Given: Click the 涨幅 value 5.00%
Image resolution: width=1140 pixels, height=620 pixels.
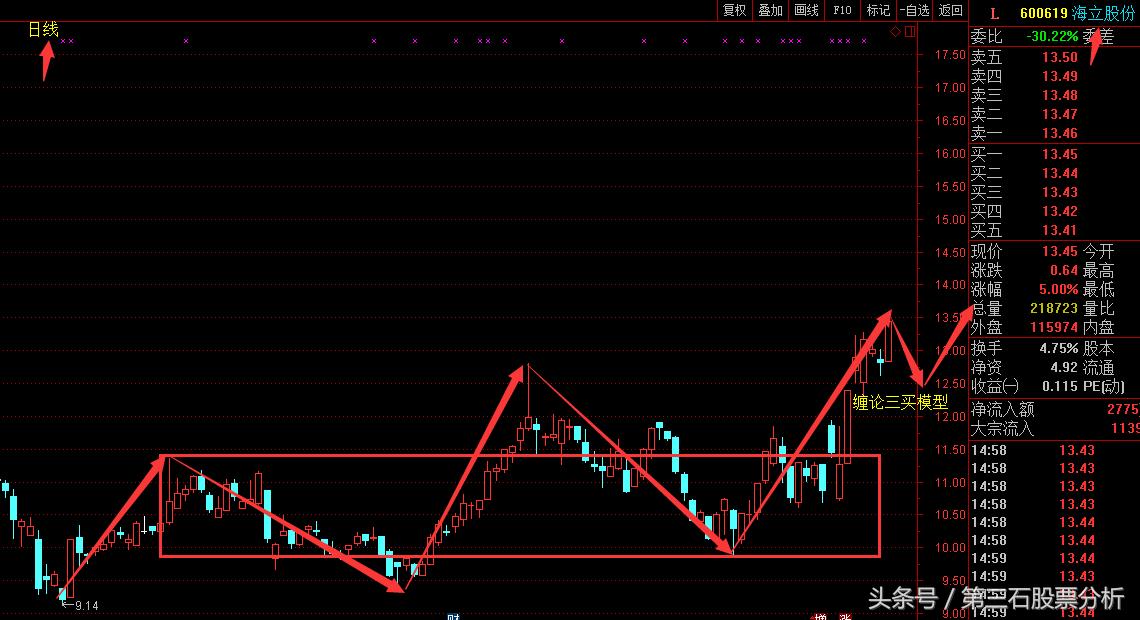Looking at the screenshot, I should [x=1058, y=289].
